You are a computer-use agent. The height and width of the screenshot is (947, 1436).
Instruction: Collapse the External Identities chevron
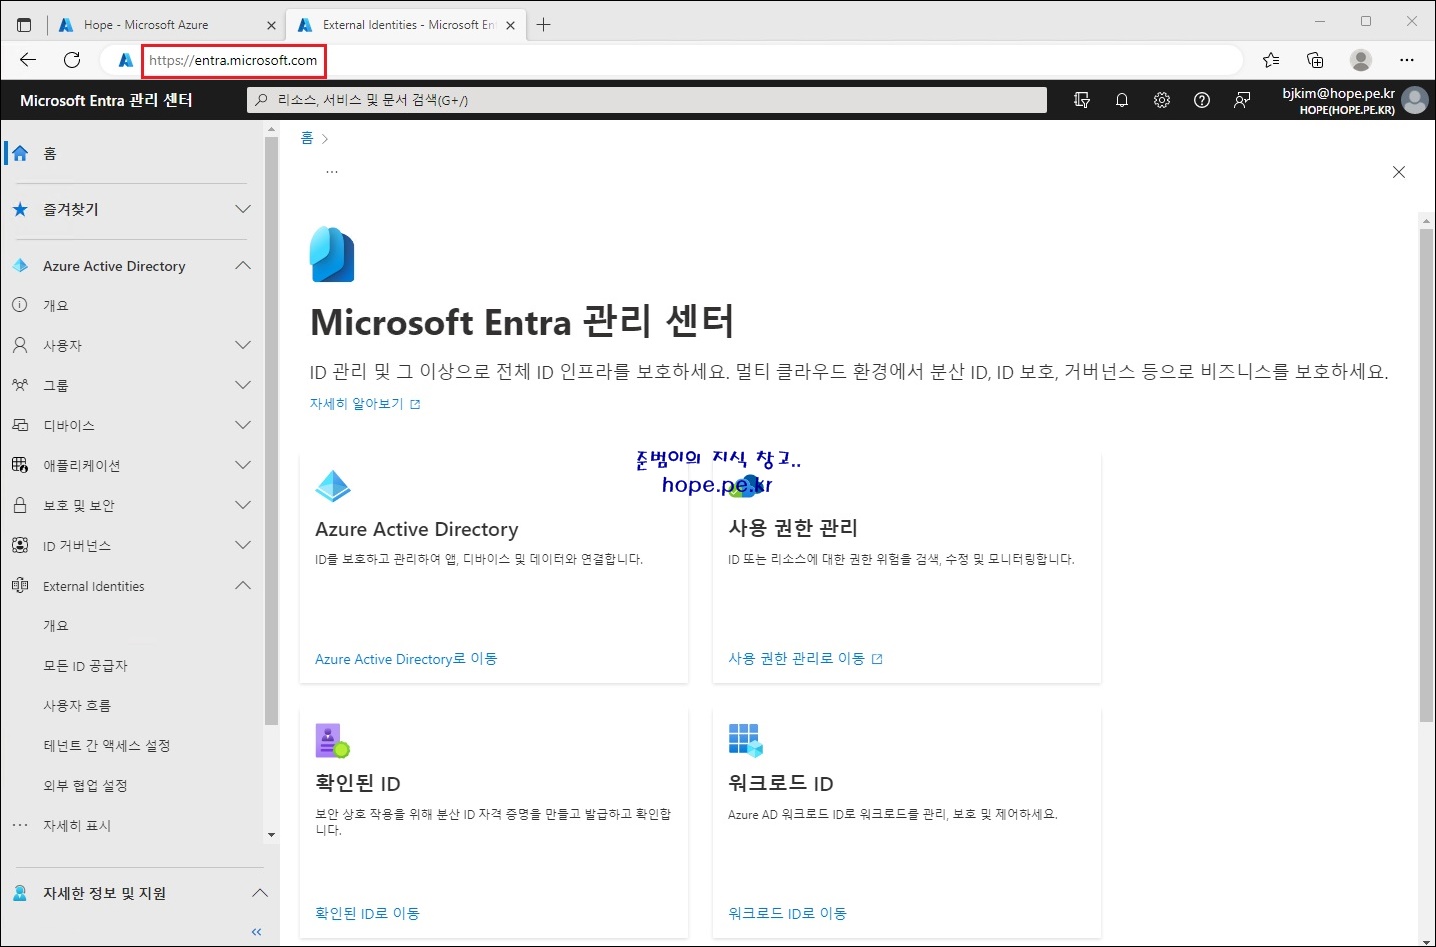(243, 586)
